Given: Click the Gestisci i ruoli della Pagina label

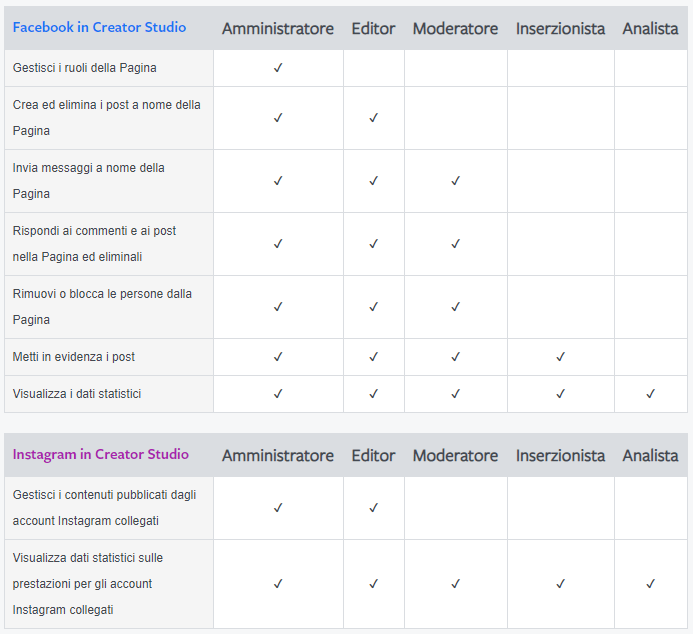Looking at the screenshot, I should 84,68.
